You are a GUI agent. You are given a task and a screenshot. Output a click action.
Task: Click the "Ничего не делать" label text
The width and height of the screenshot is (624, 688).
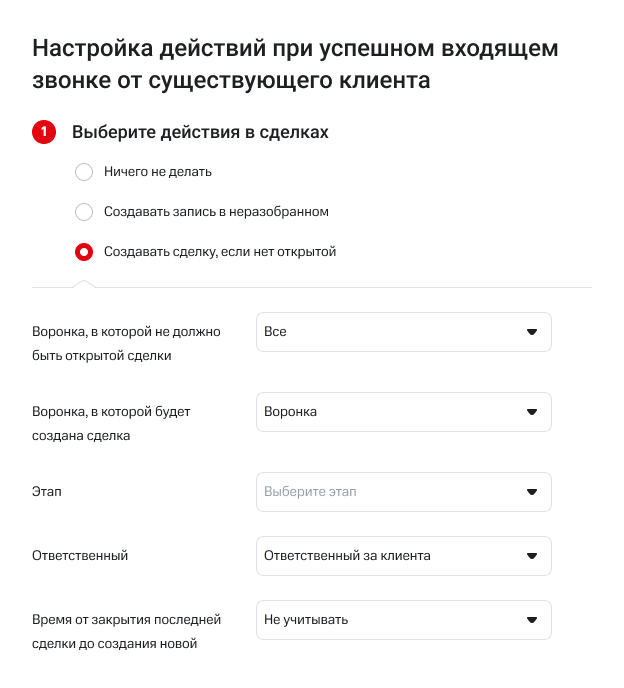(x=158, y=172)
